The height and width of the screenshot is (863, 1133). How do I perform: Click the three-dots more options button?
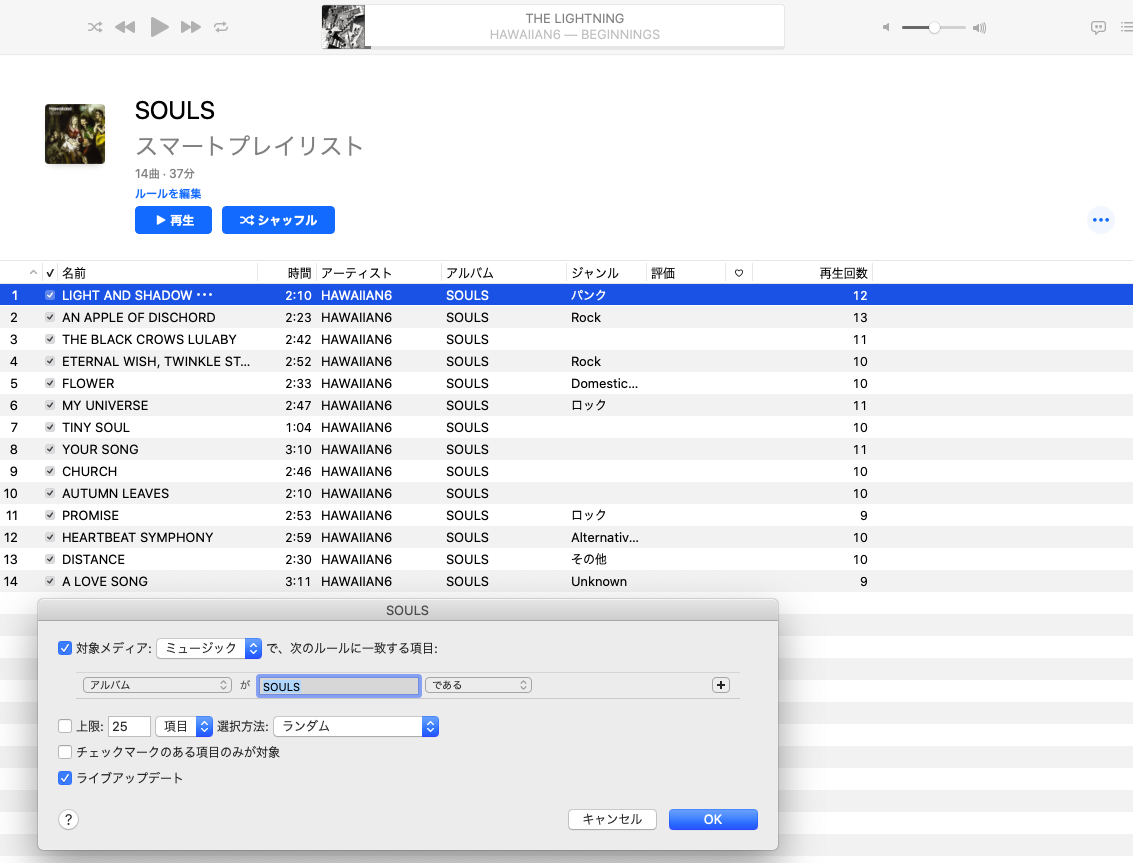(1100, 220)
